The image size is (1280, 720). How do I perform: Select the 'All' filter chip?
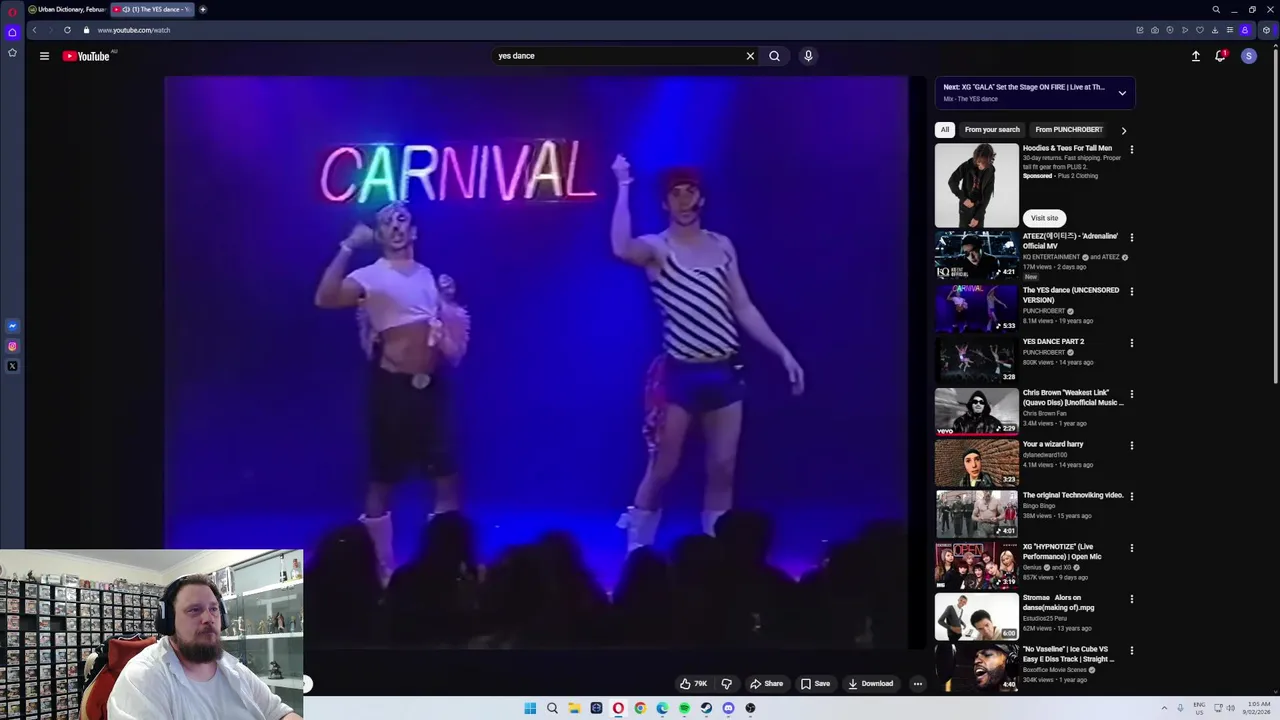[x=944, y=130]
